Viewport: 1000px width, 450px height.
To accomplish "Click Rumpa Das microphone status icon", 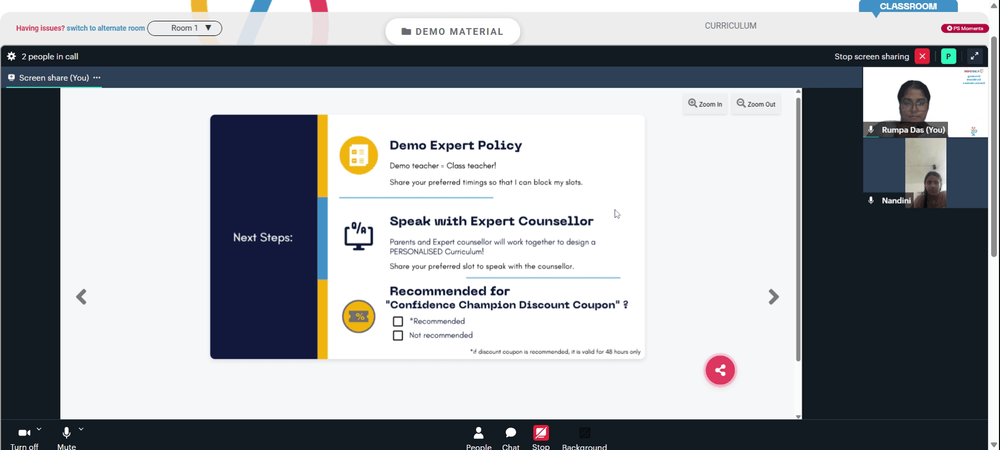I will [x=871, y=129].
